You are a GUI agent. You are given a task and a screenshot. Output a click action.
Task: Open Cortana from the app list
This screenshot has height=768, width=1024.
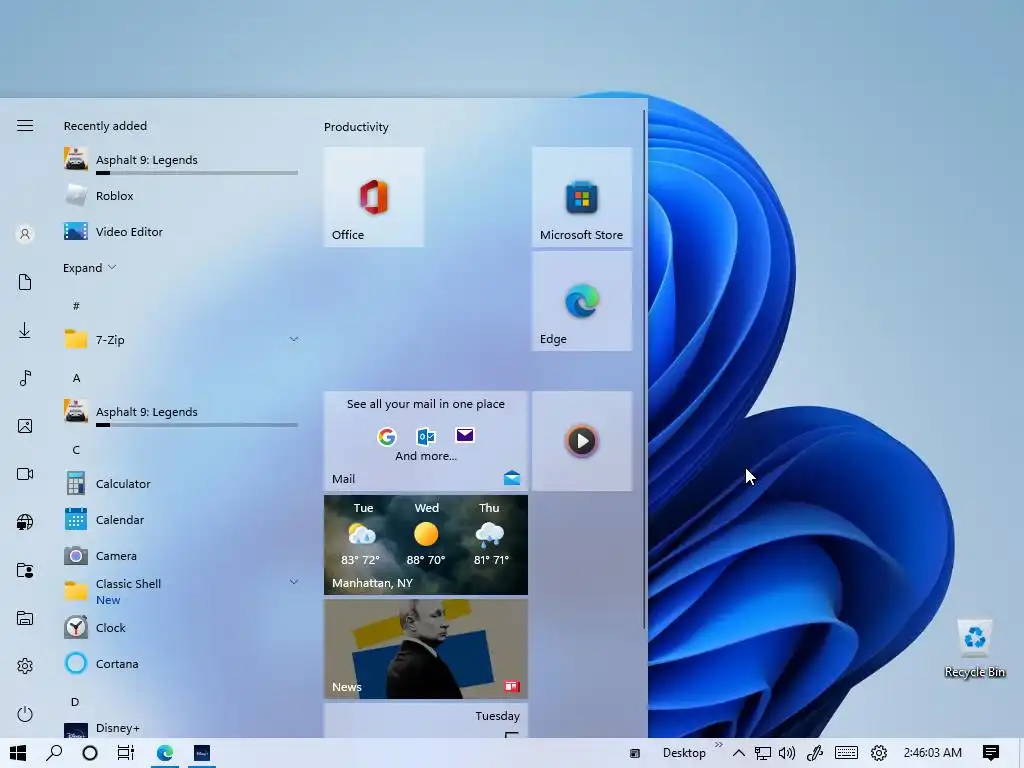(180, 664)
